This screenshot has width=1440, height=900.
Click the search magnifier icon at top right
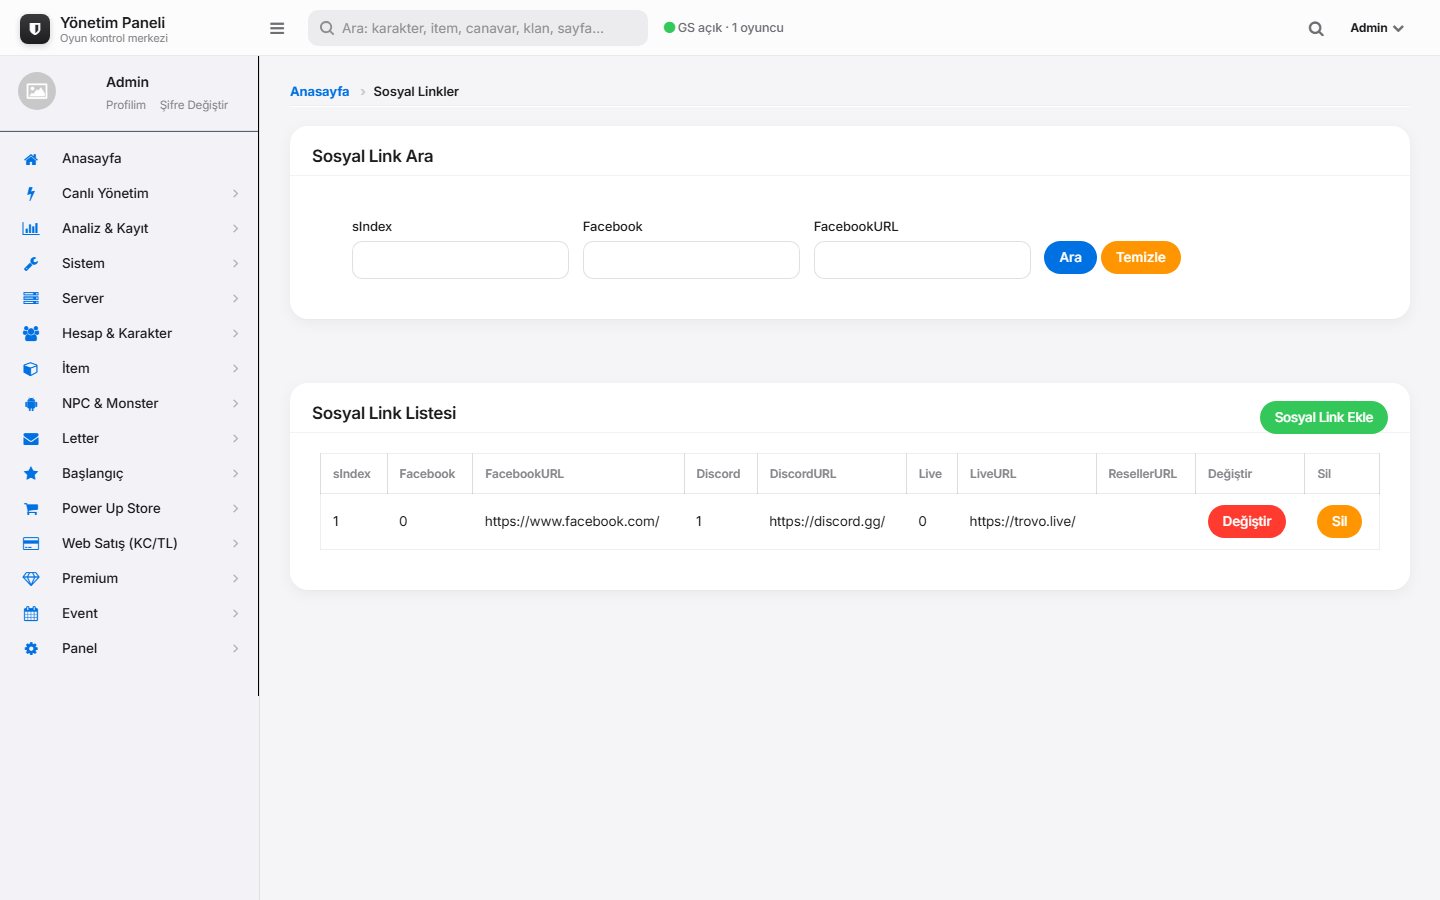[1316, 29]
